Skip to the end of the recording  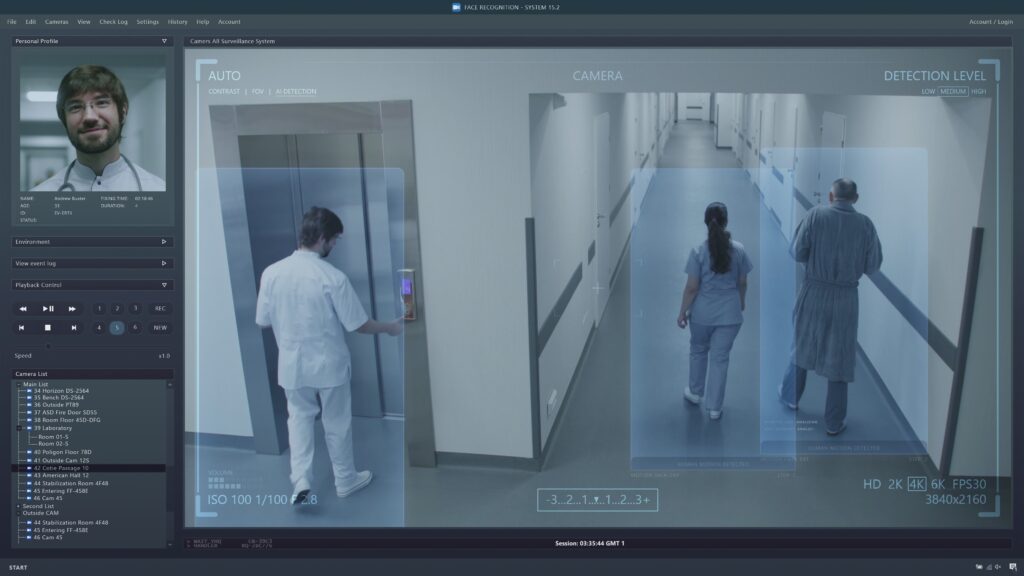click(73, 327)
